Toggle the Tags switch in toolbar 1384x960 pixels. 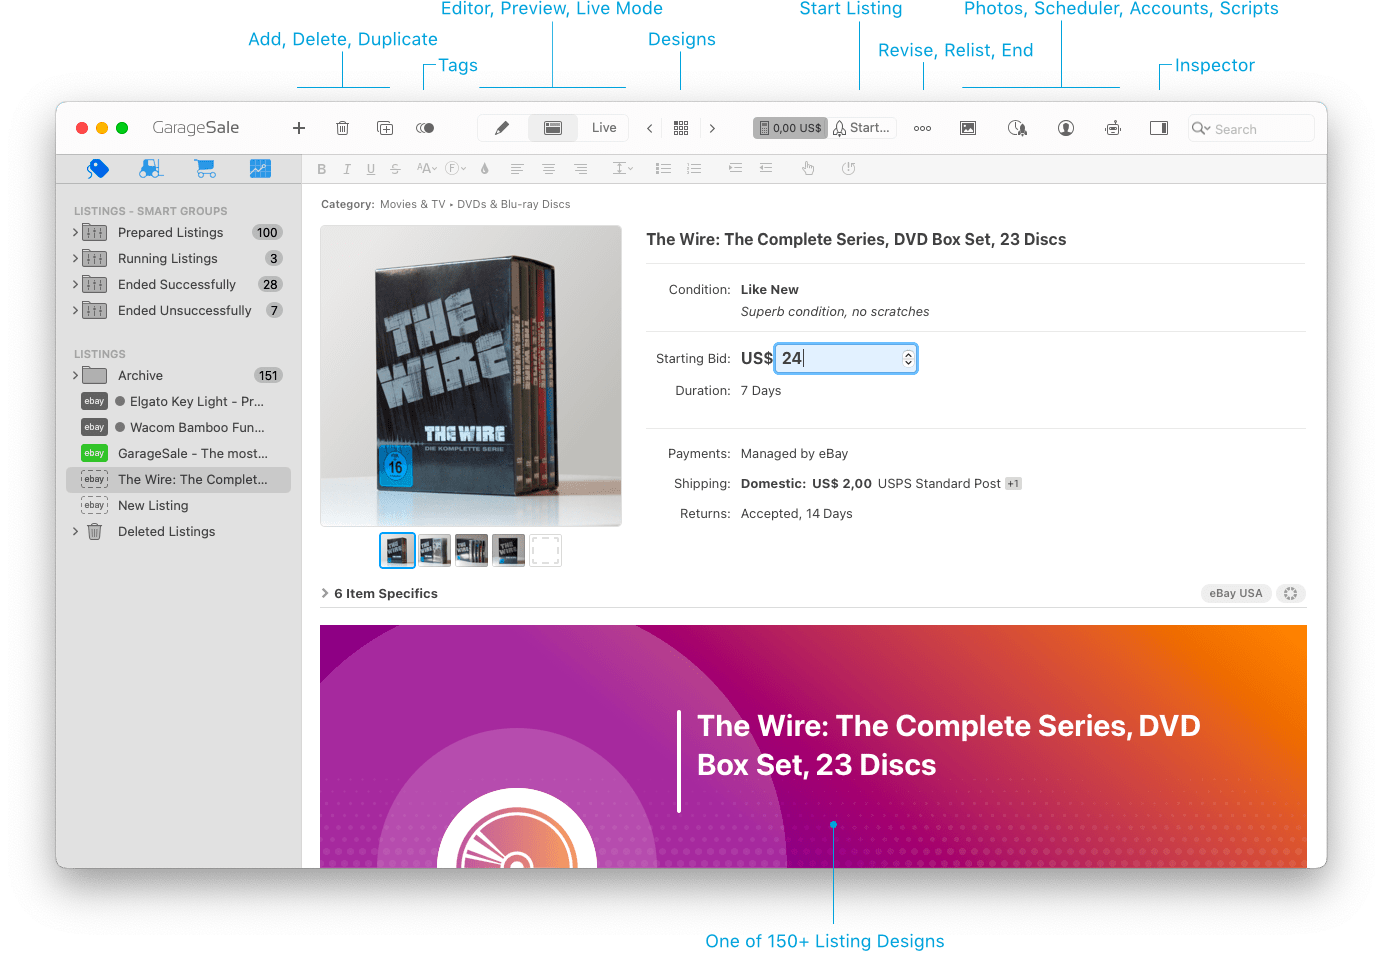click(425, 128)
